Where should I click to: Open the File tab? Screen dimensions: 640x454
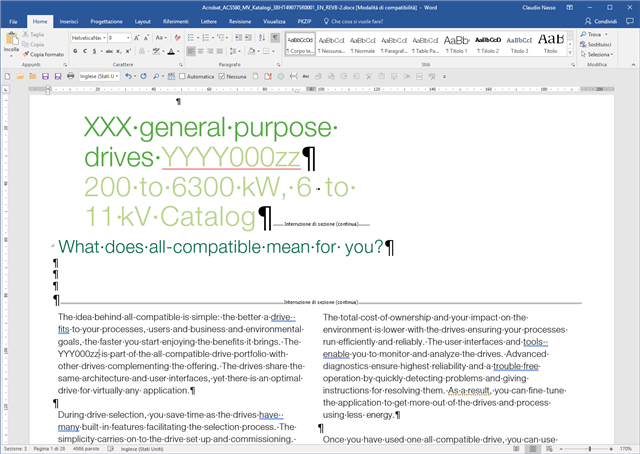[13, 21]
